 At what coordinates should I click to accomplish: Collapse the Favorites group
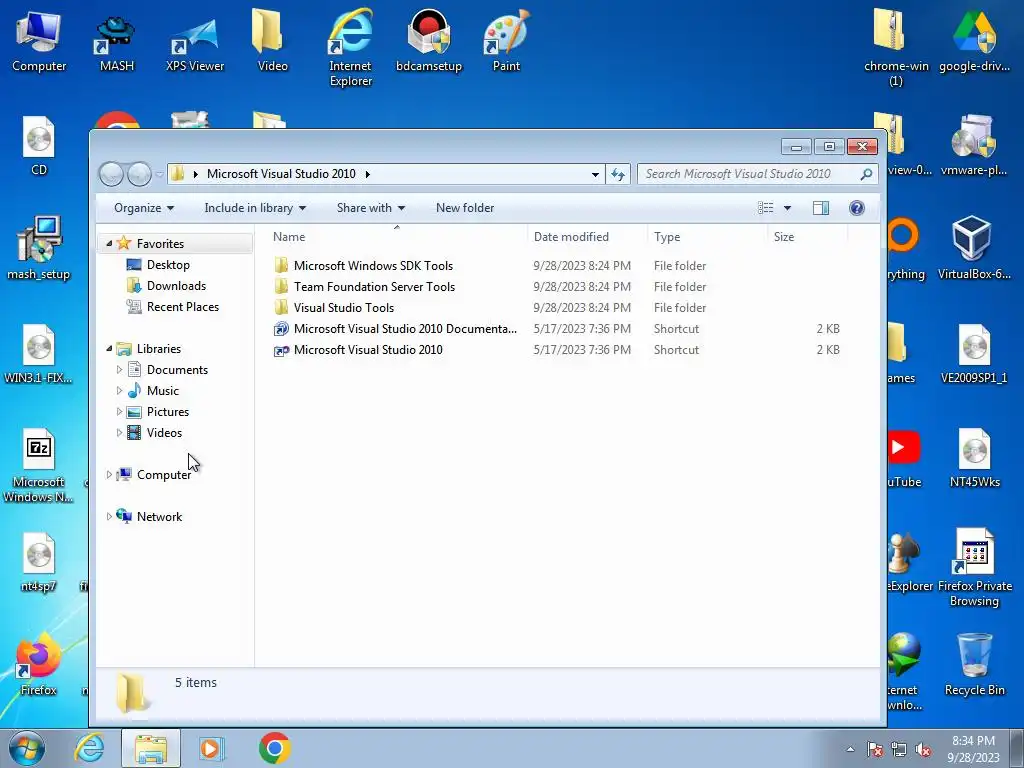coord(109,244)
